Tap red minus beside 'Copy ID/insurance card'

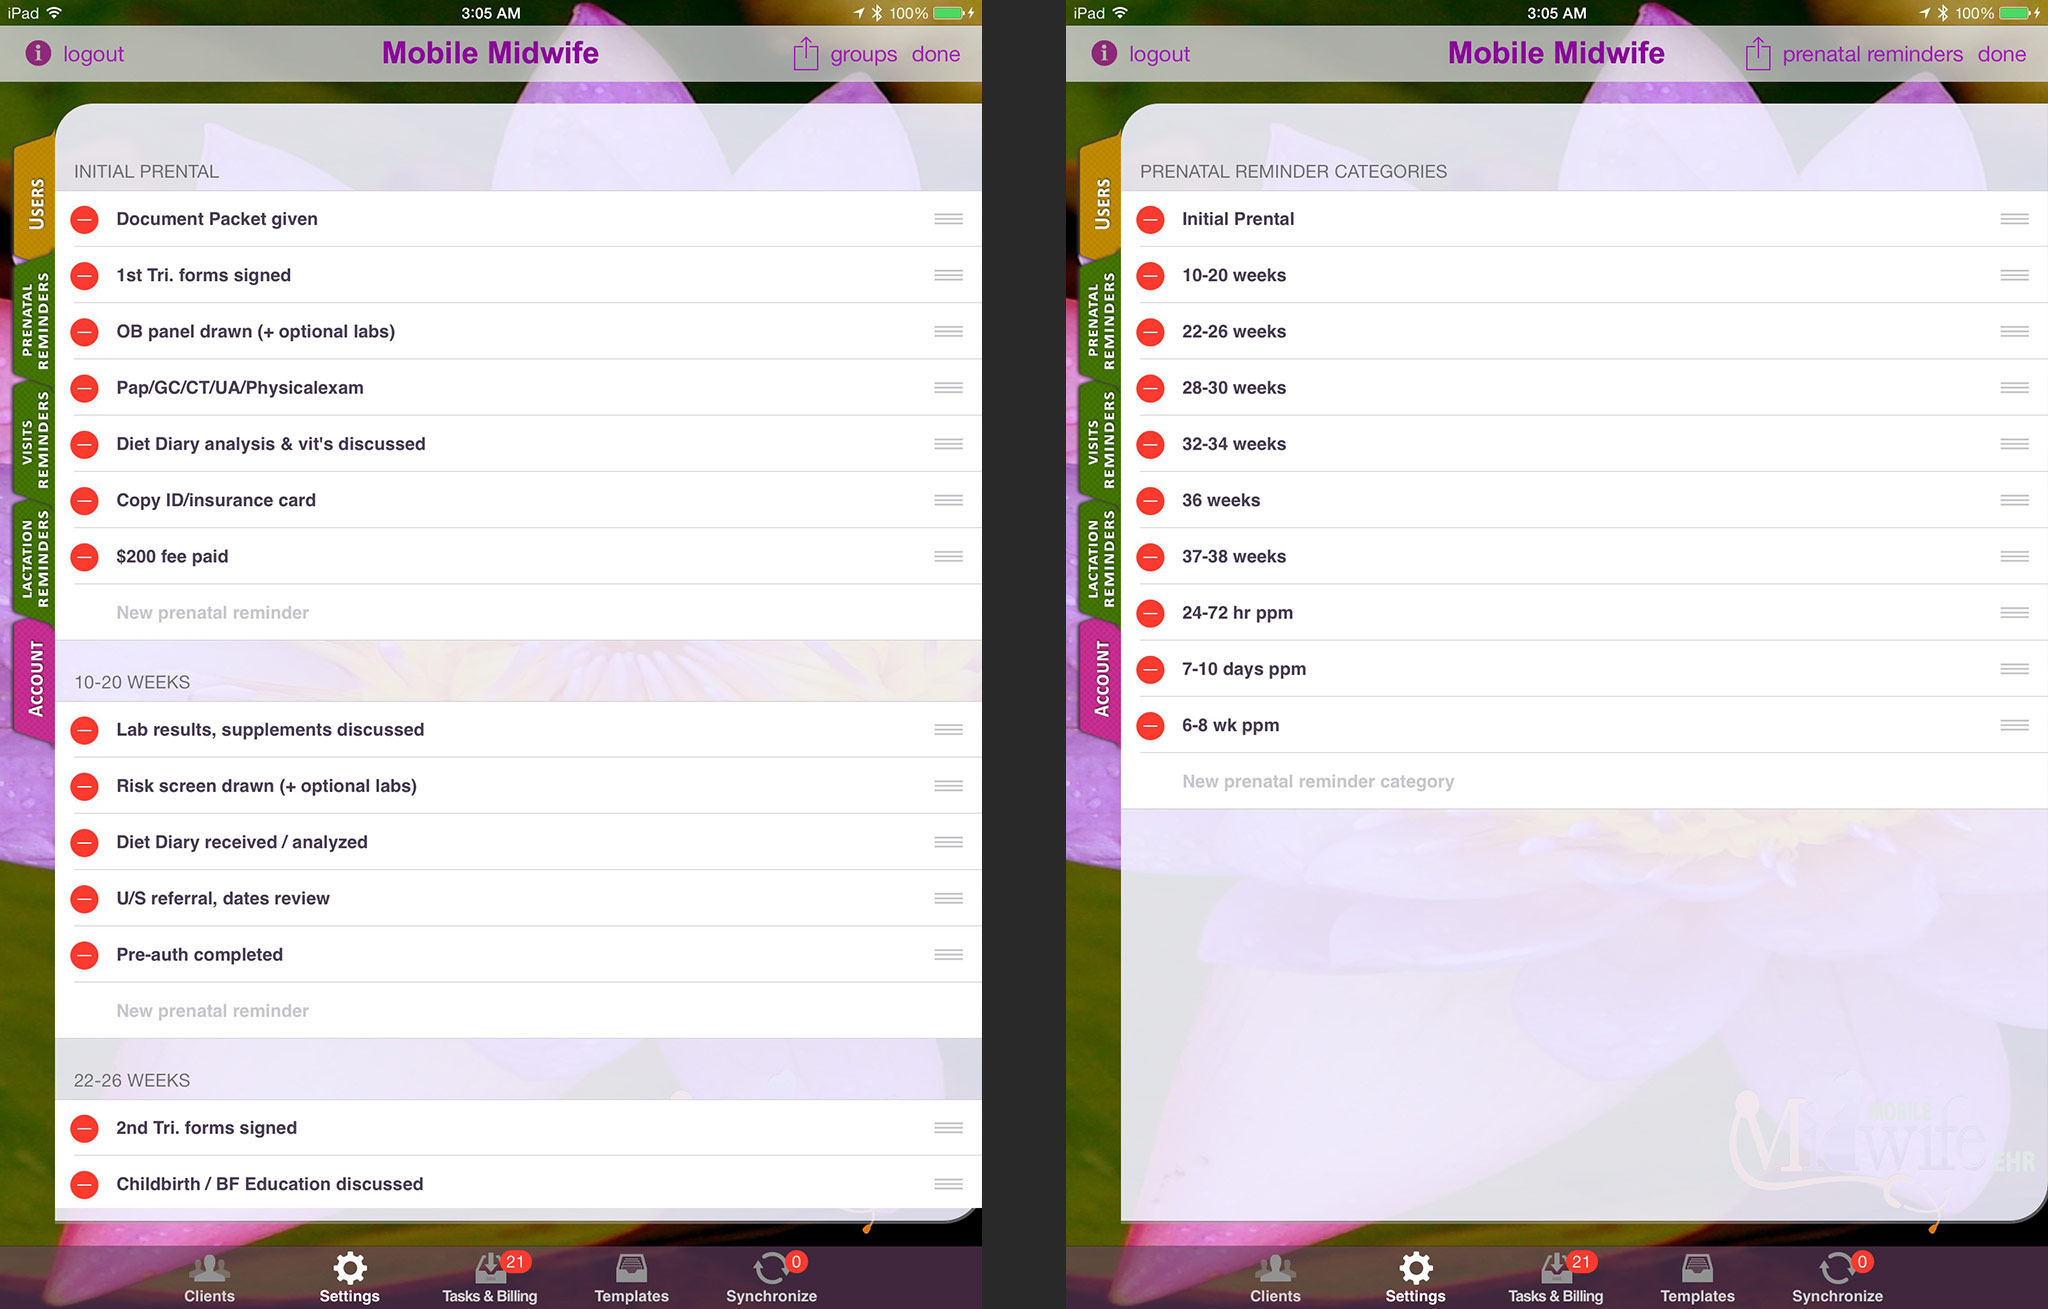[85, 500]
